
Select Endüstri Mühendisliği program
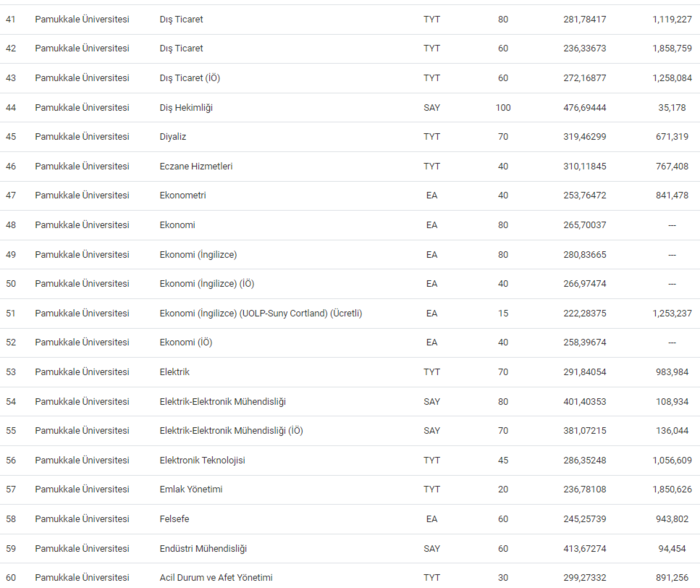click(x=203, y=548)
